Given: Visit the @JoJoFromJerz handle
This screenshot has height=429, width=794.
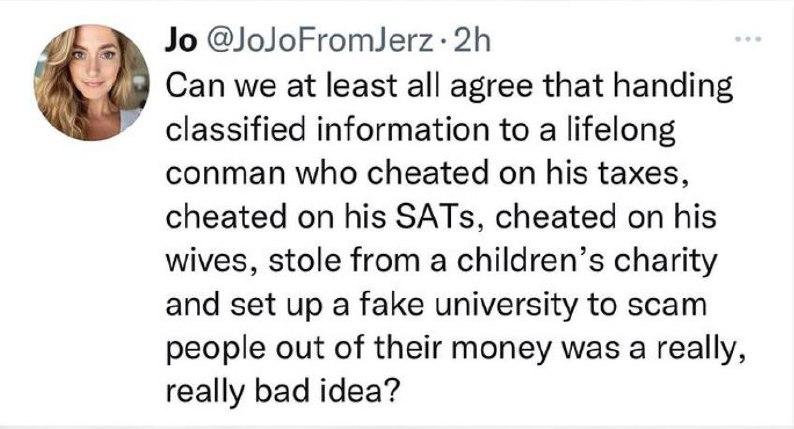Looking at the screenshot, I should point(317,42).
